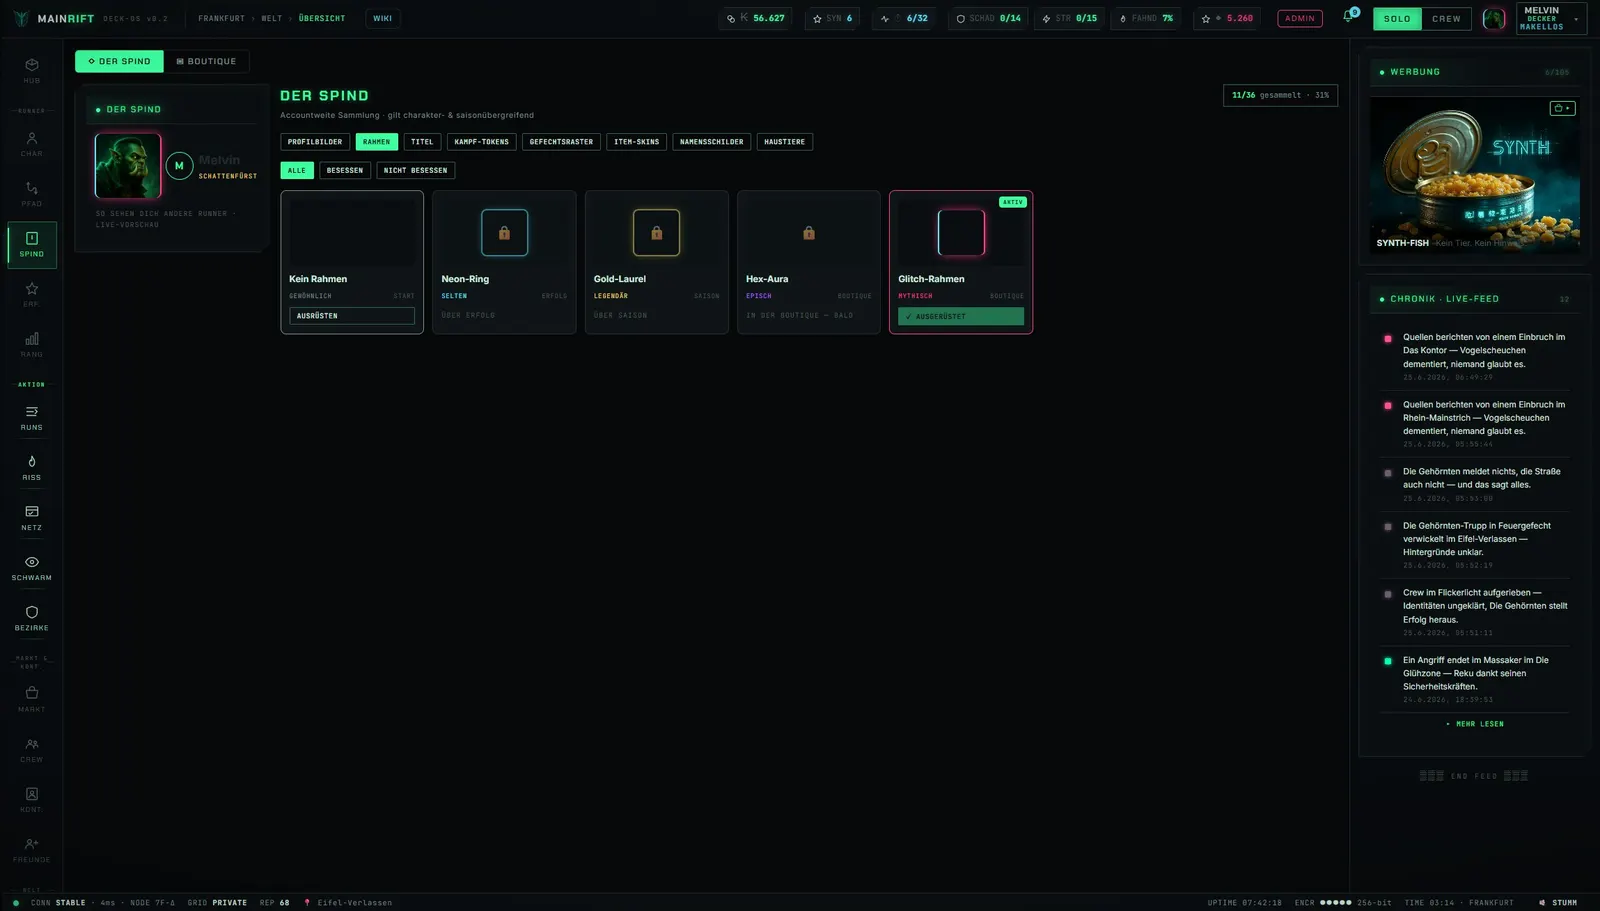Click the Admin button
This screenshot has height=911, width=1600.
pos(1300,18)
